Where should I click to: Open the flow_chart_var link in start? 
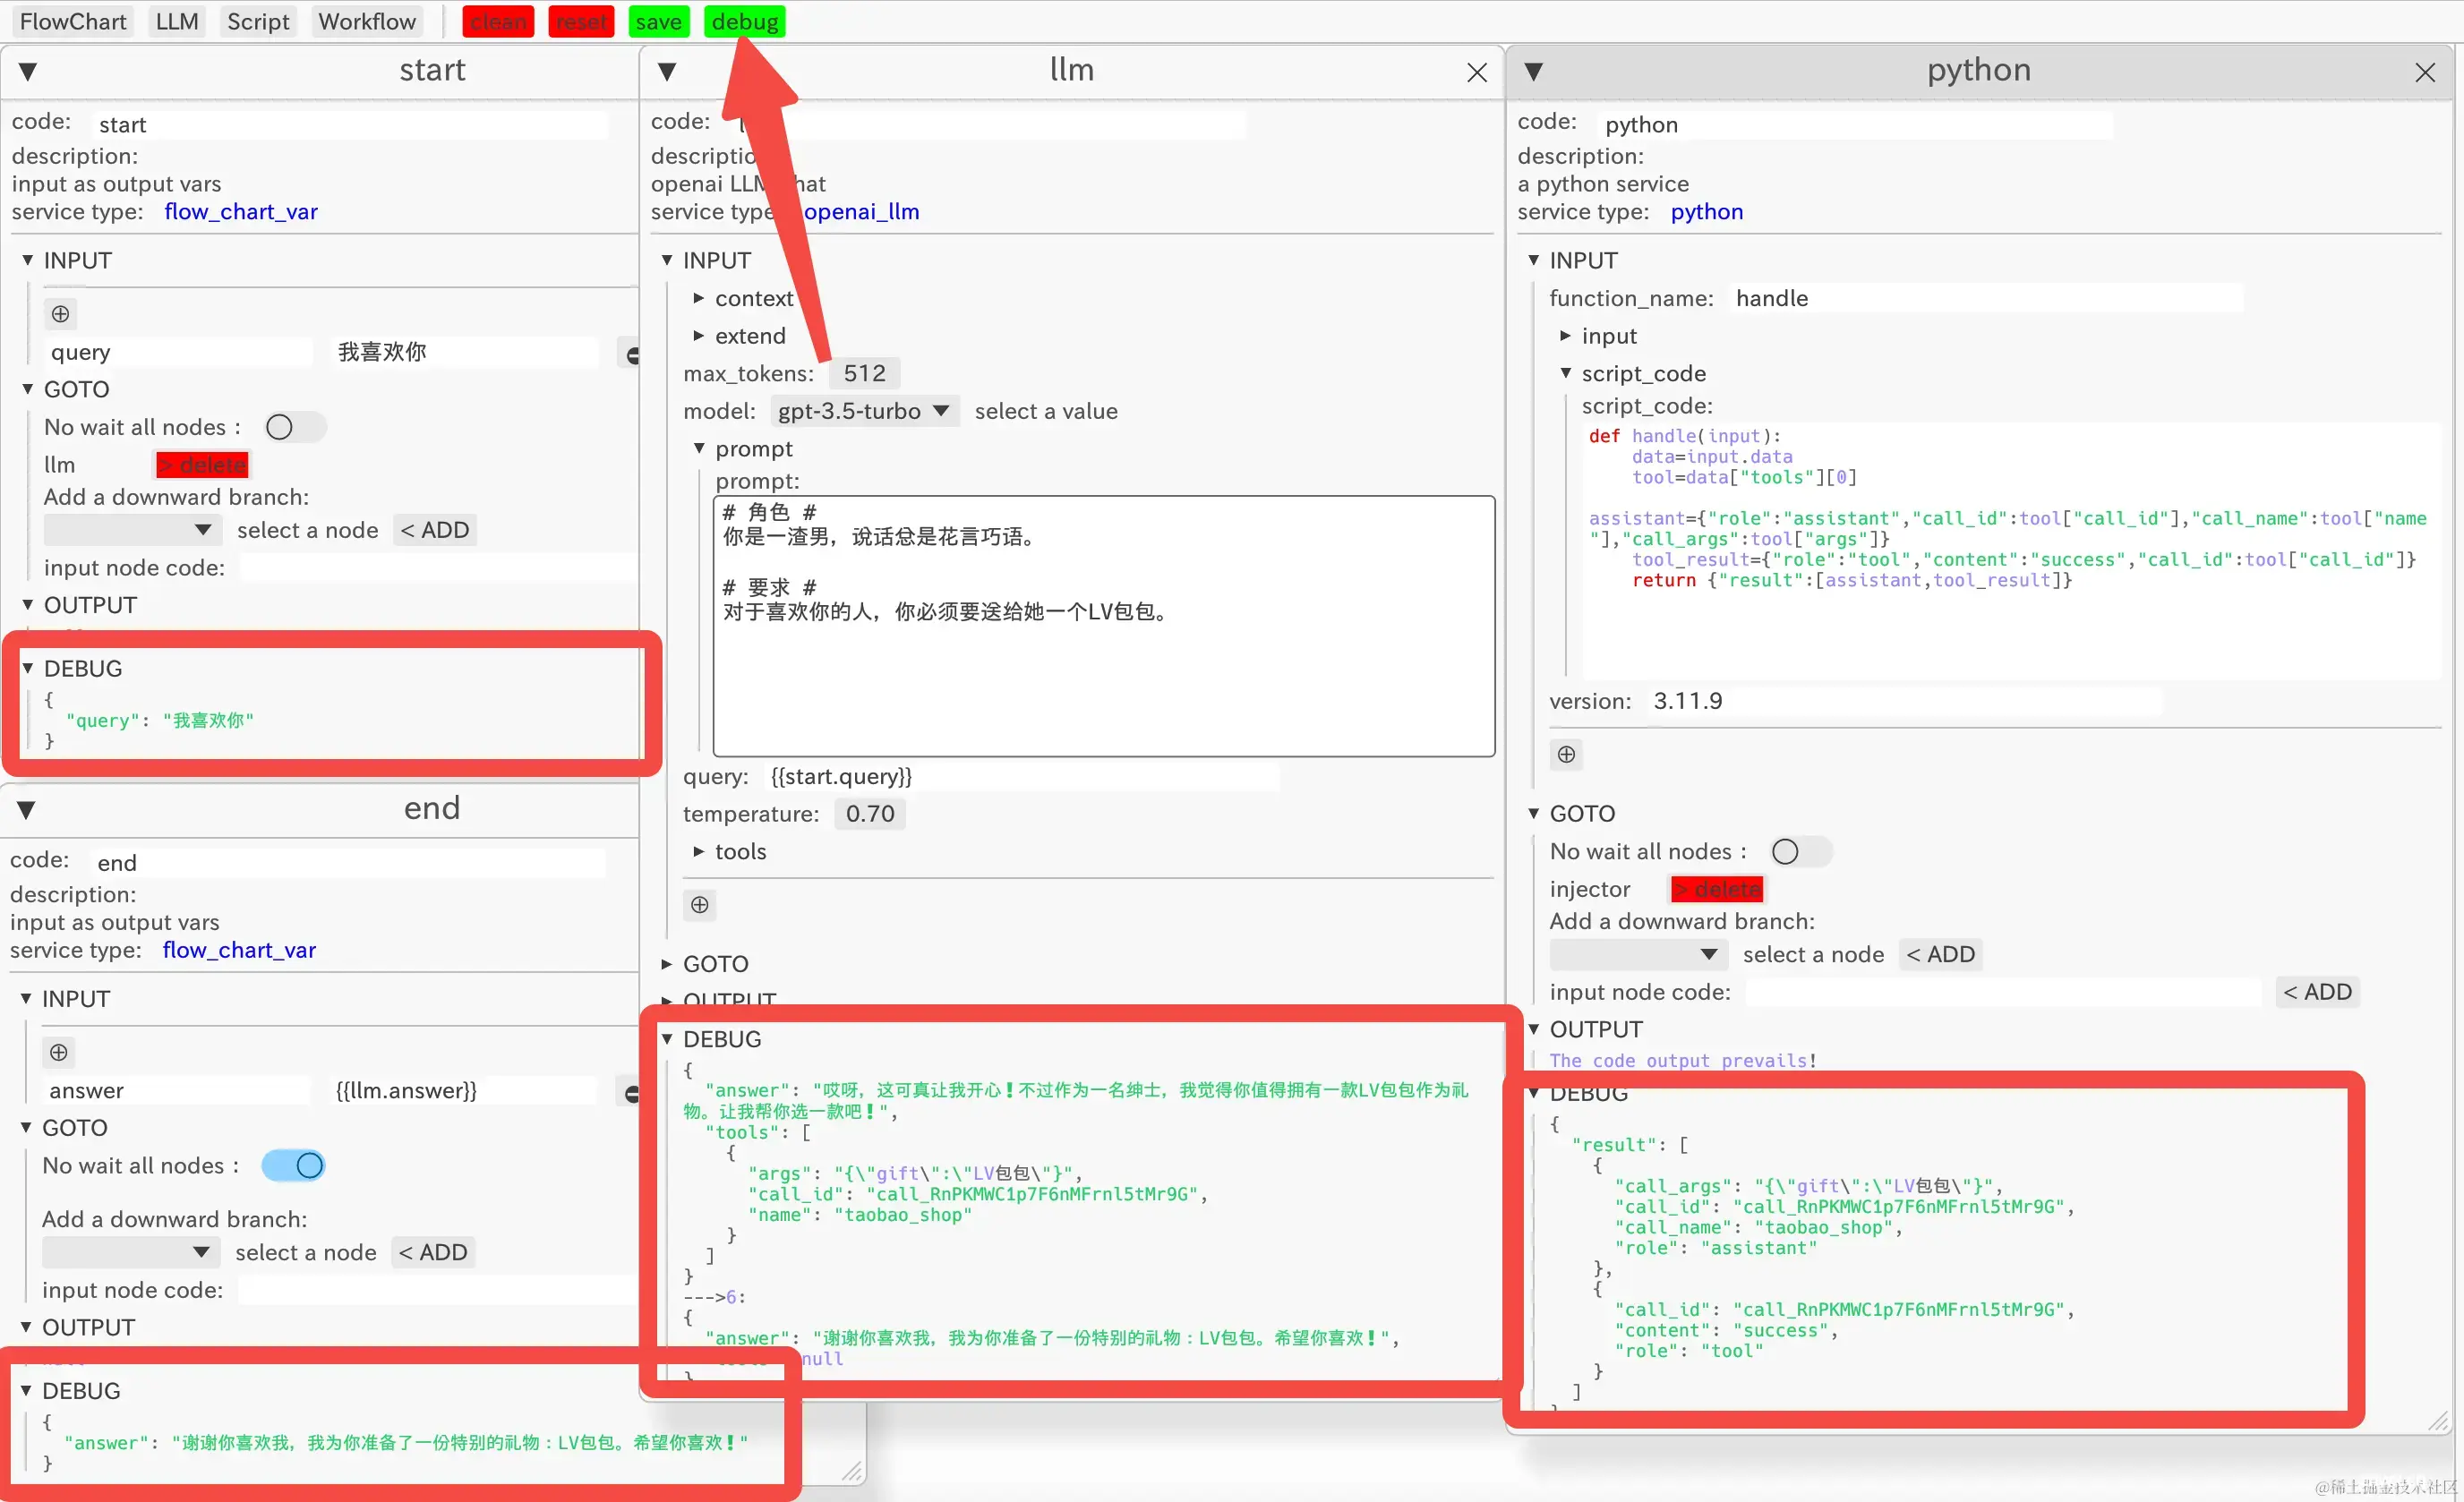241,212
